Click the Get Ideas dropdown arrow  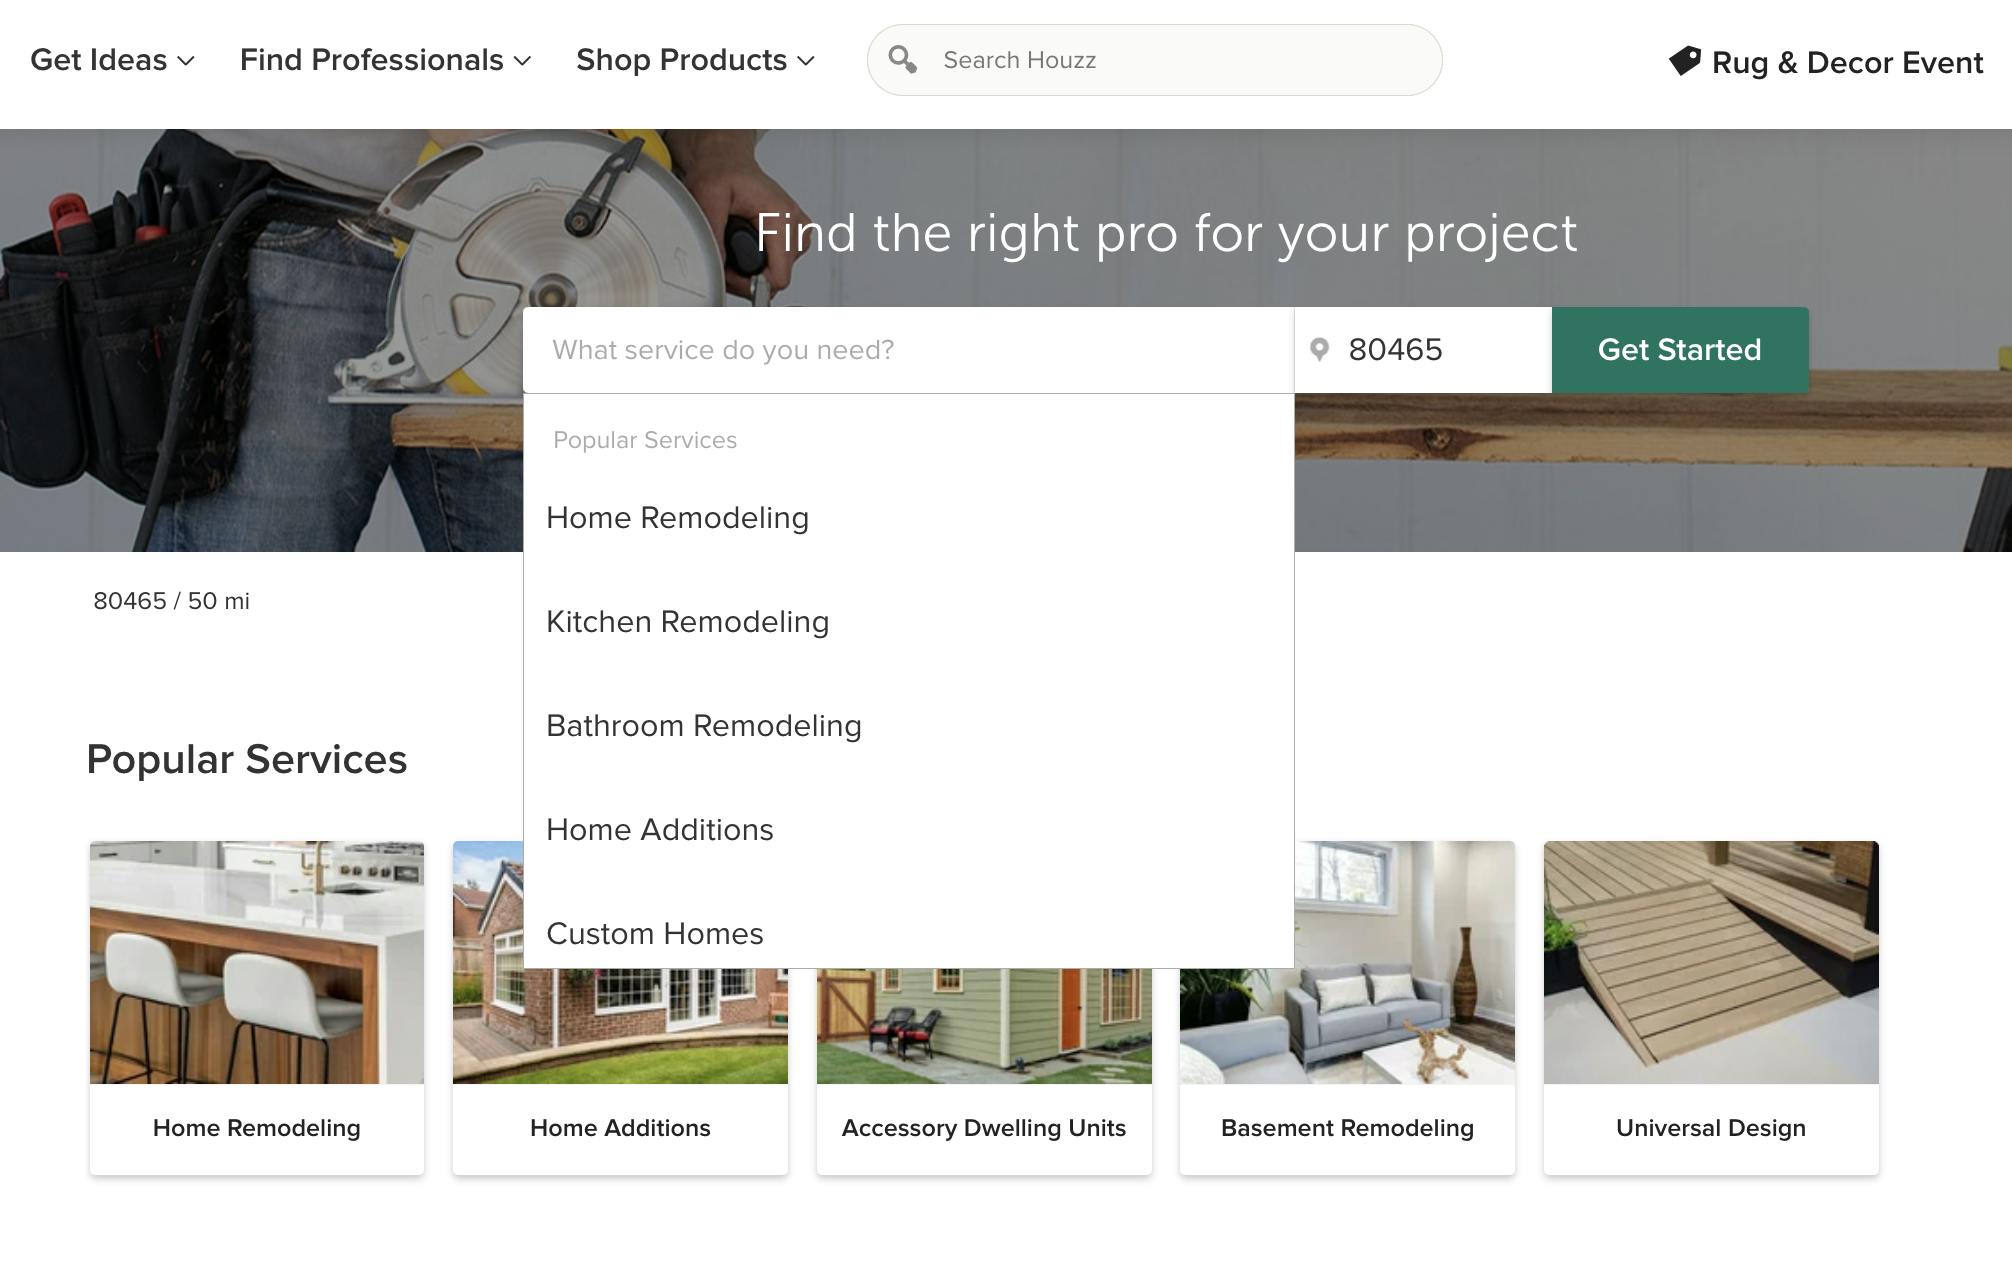tap(183, 58)
